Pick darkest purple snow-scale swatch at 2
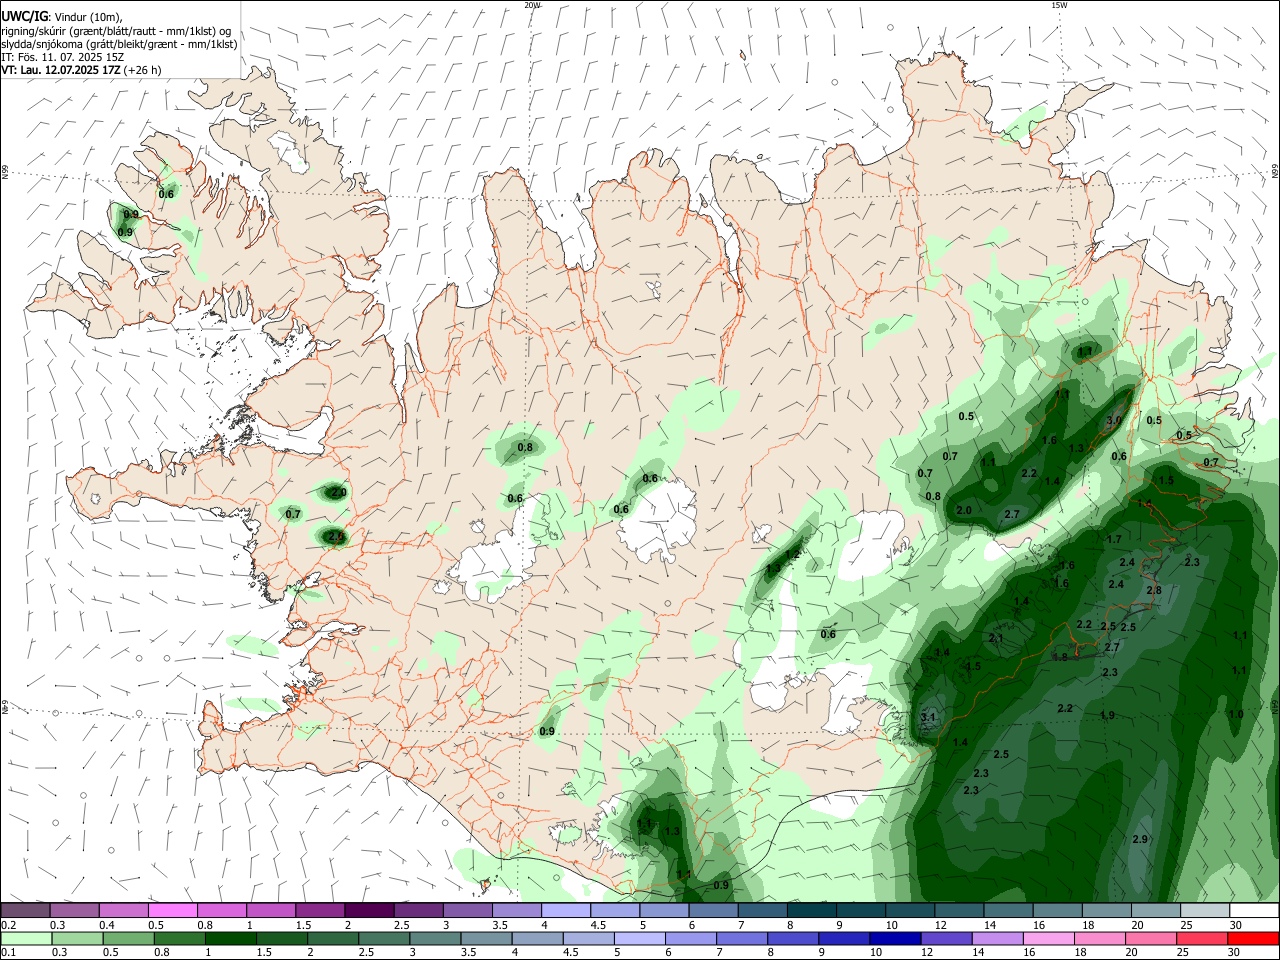 (368, 910)
